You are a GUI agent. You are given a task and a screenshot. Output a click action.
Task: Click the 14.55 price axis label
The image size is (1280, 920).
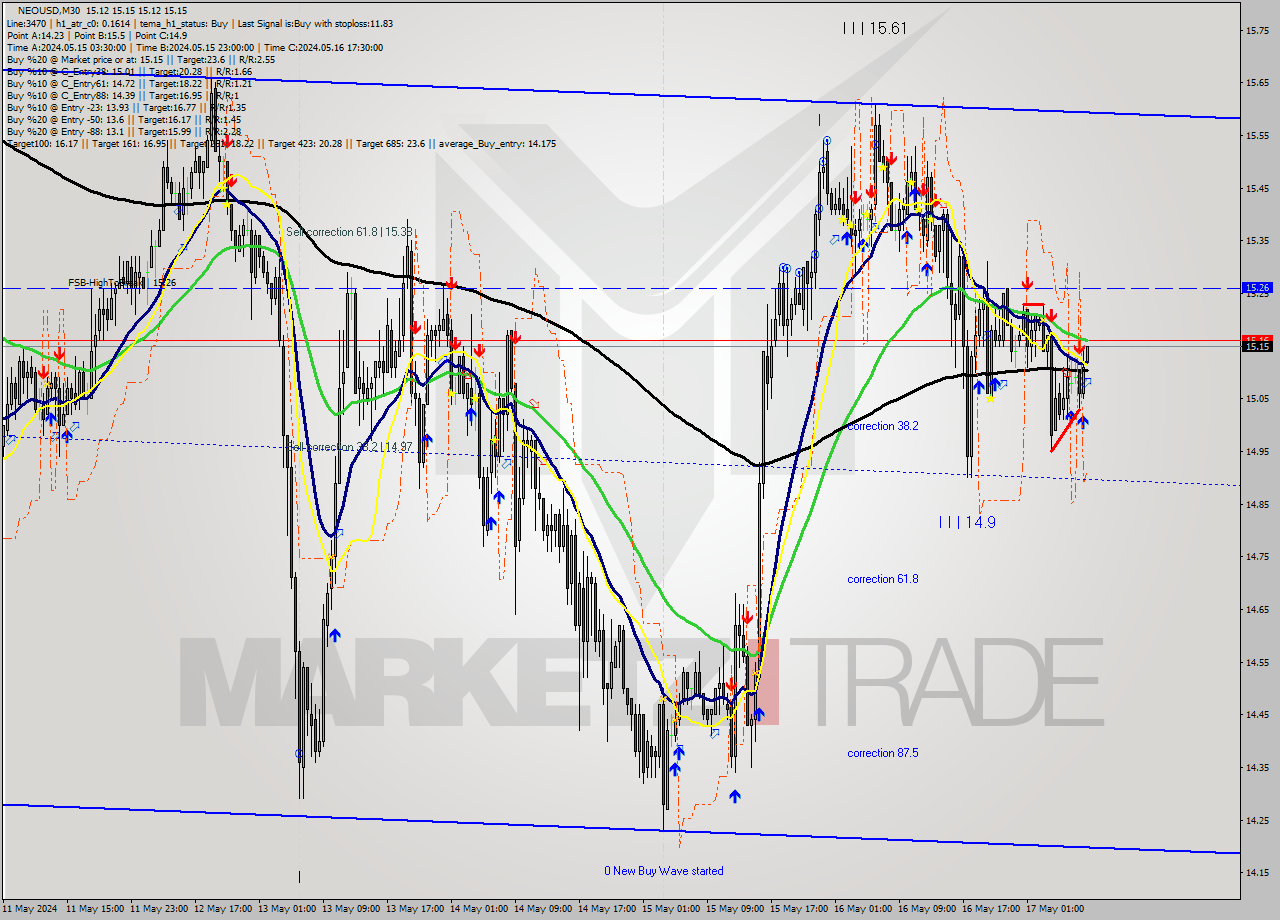[x=1257, y=662]
